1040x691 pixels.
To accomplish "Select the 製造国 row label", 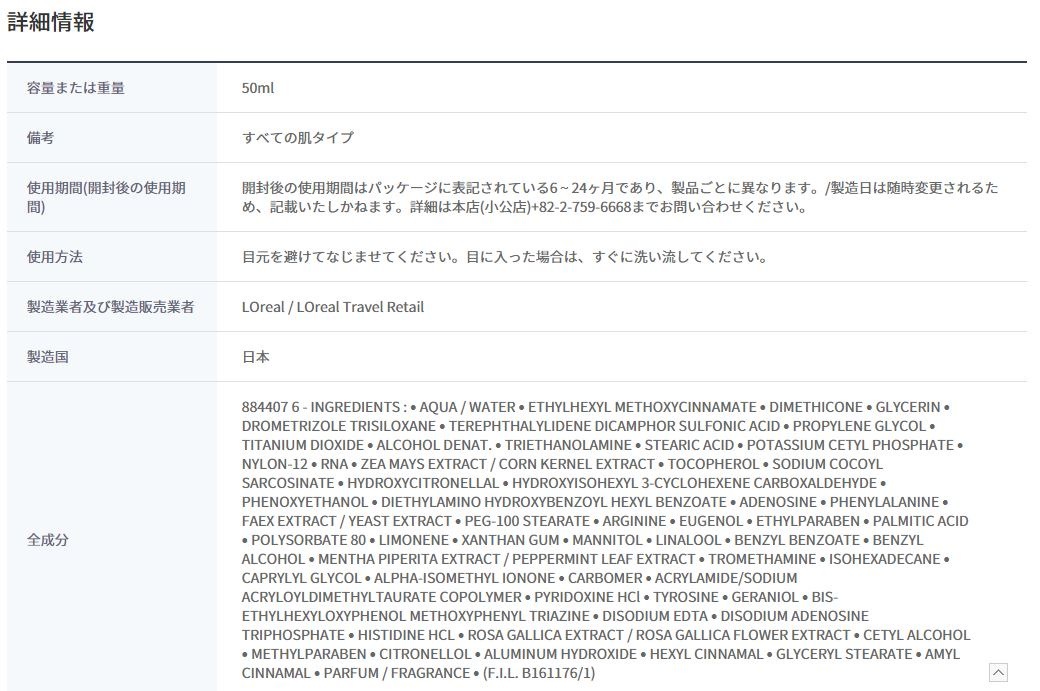I will coord(48,357).
